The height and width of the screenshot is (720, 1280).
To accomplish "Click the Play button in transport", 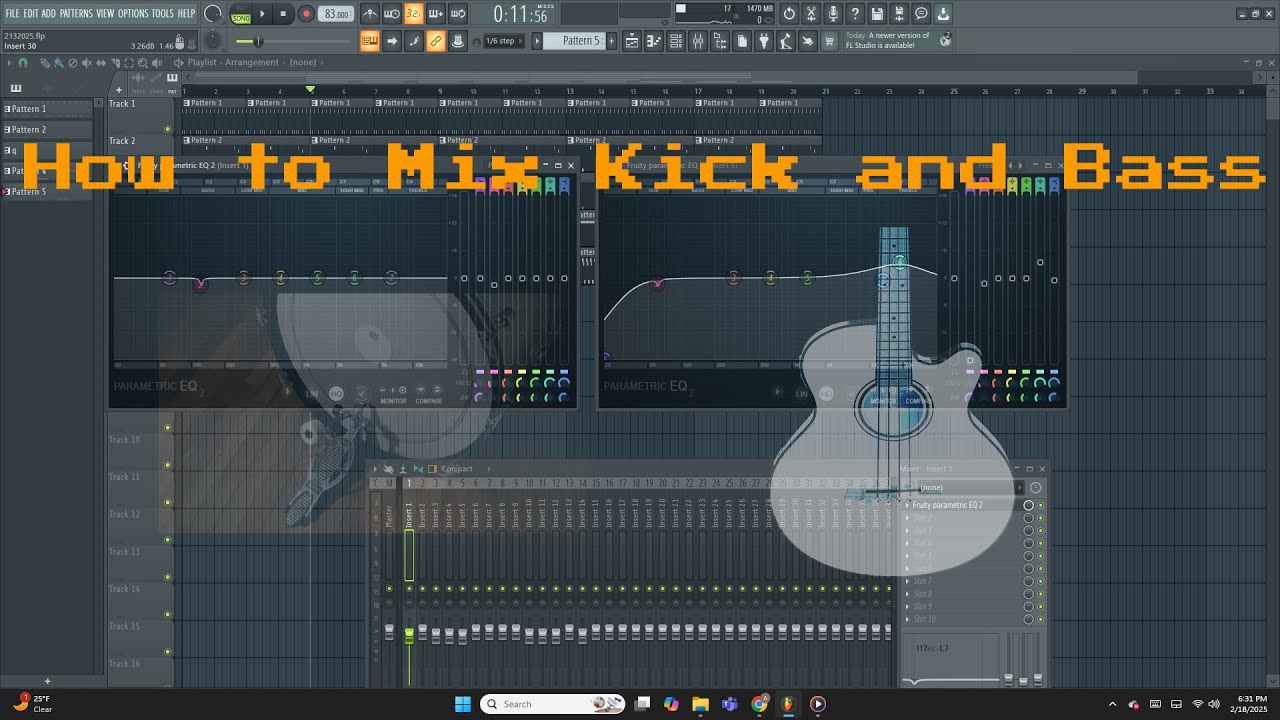I will (263, 14).
